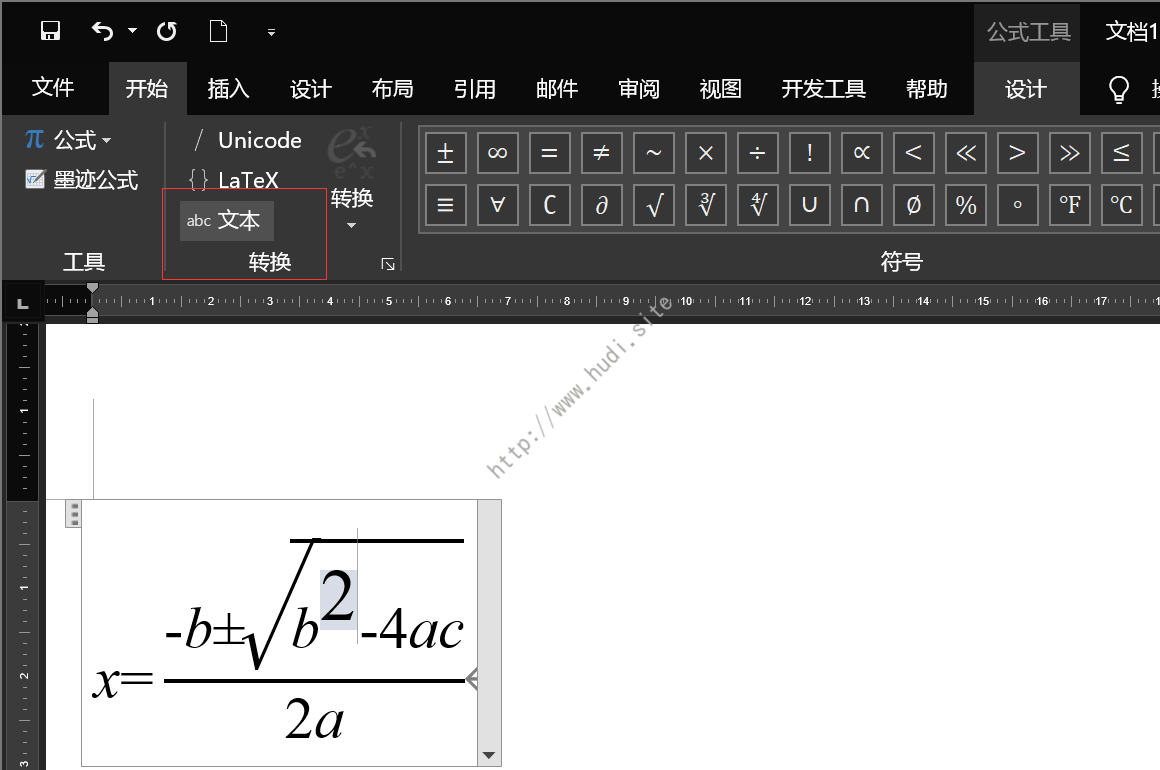Viewport: 1160px width, 770px height.
Task: Open the 插入 ribbon tab
Action: [x=228, y=90]
